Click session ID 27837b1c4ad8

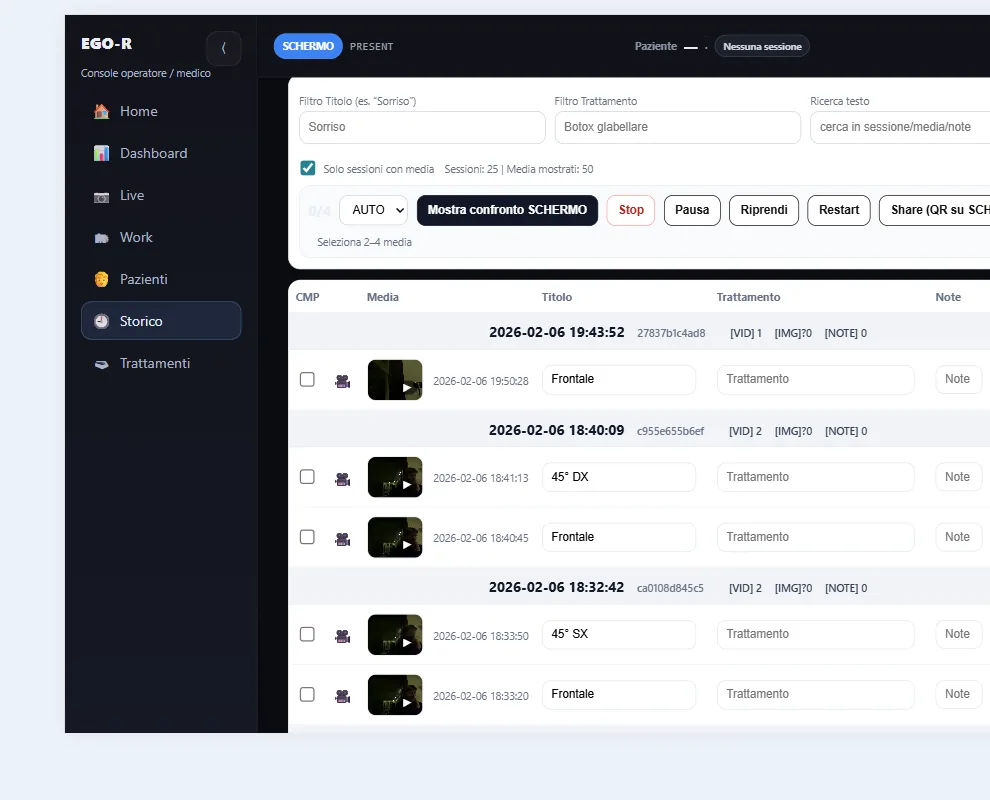click(671, 333)
